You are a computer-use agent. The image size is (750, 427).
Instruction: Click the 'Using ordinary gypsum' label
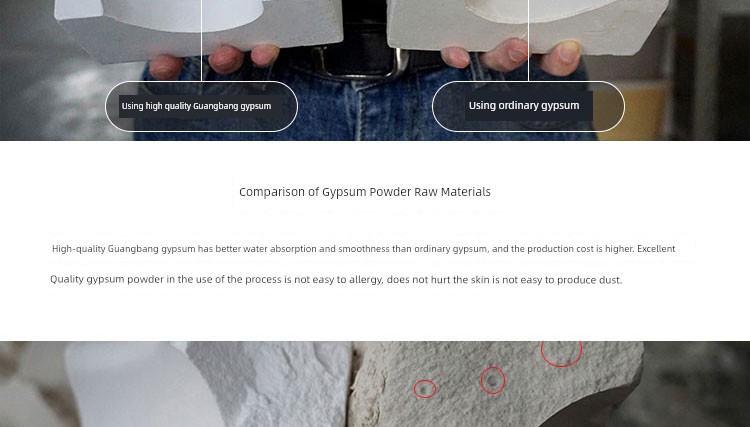524,106
